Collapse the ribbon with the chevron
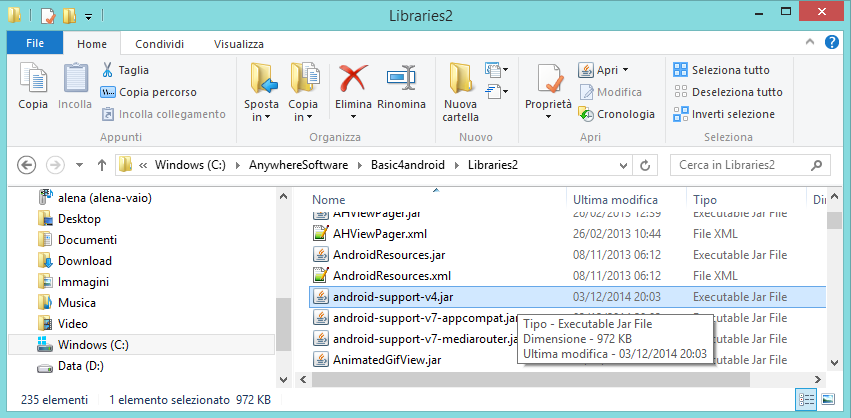The width and height of the screenshot is (851, 418). [810, 42]
